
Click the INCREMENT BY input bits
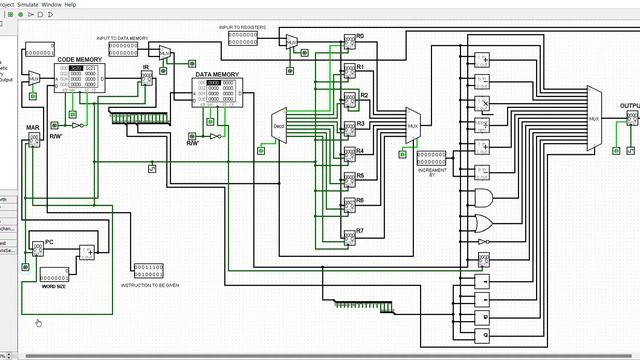click(431, 158)
